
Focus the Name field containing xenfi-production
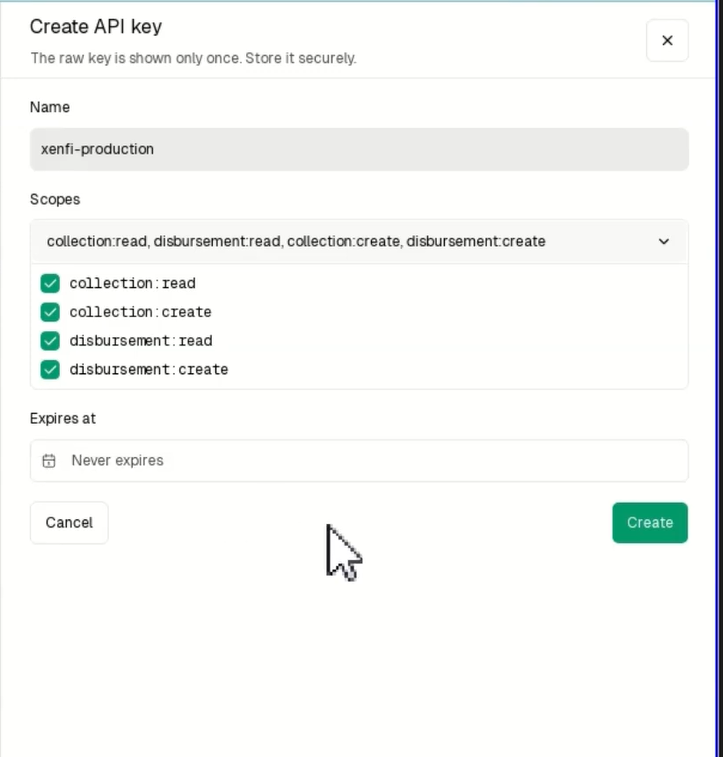point(359,149)
